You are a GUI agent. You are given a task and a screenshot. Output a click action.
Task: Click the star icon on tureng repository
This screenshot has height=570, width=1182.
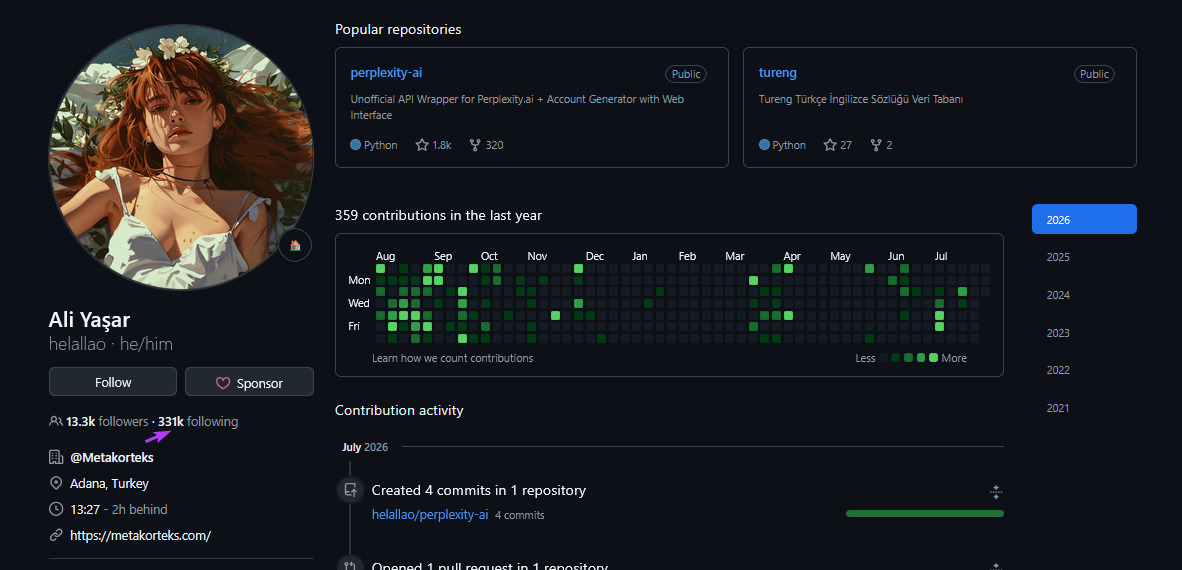tap(830, 145)
